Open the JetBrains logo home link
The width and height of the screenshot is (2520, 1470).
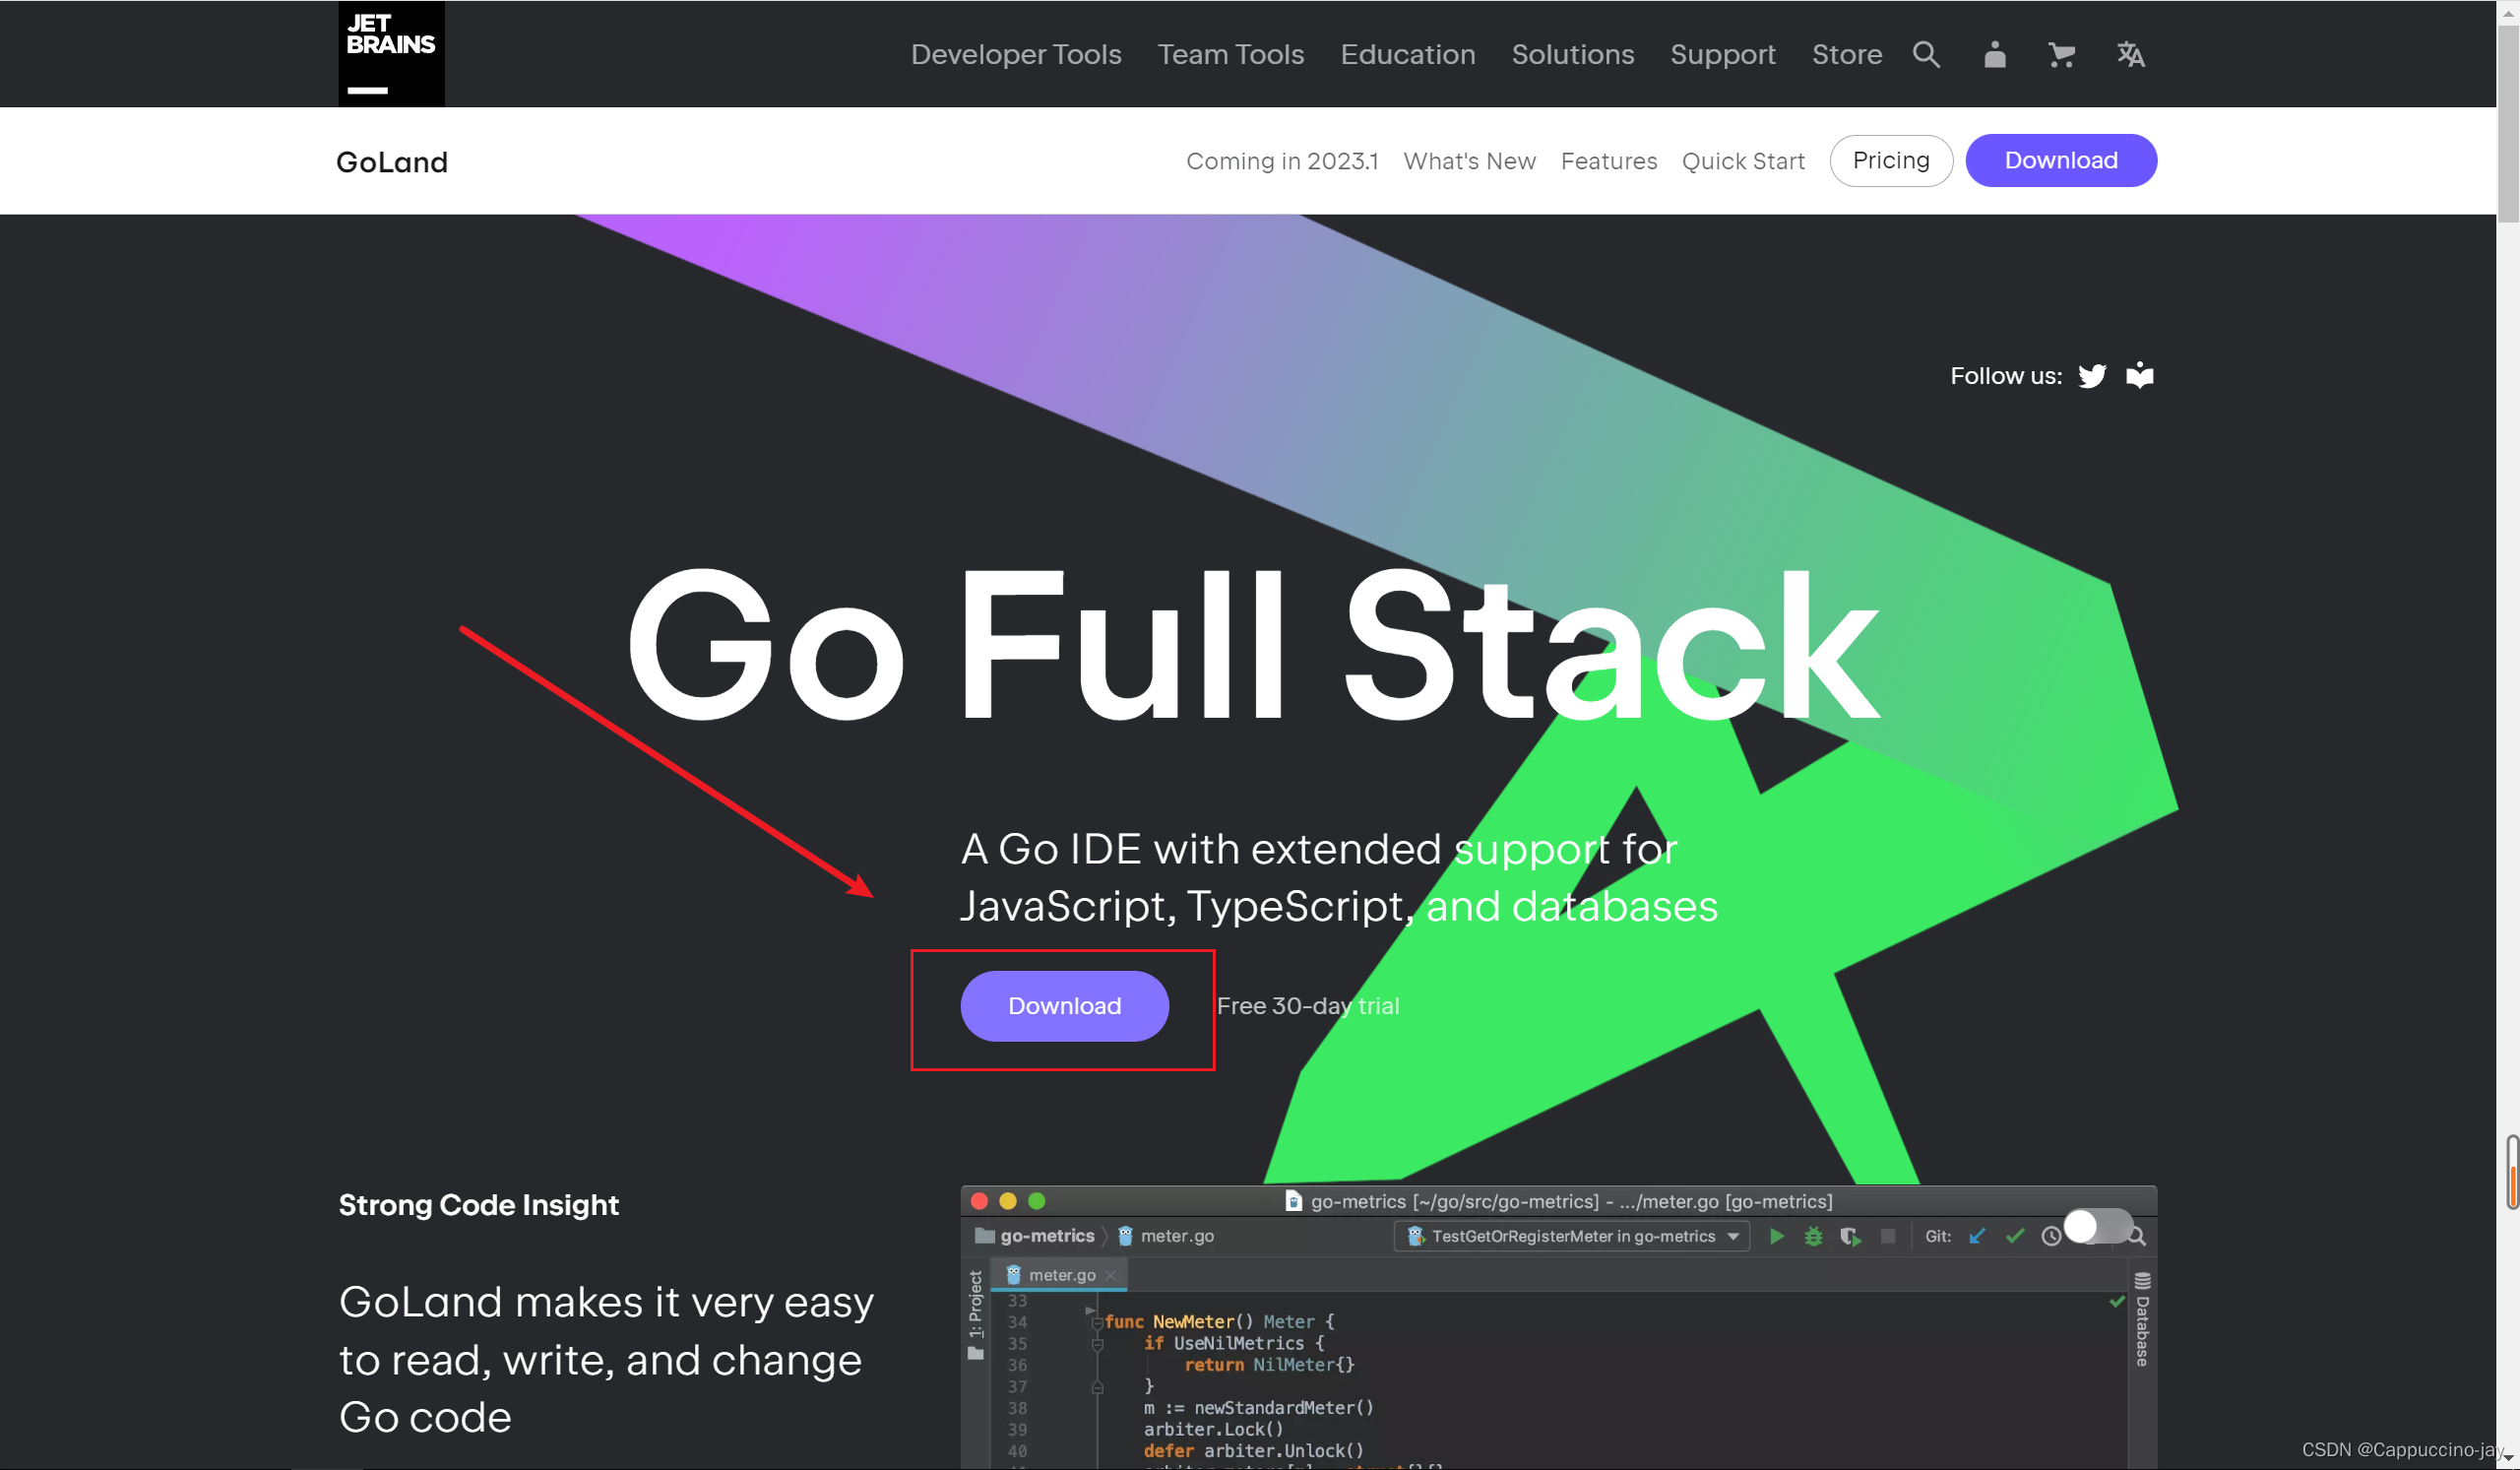point(391,54)
